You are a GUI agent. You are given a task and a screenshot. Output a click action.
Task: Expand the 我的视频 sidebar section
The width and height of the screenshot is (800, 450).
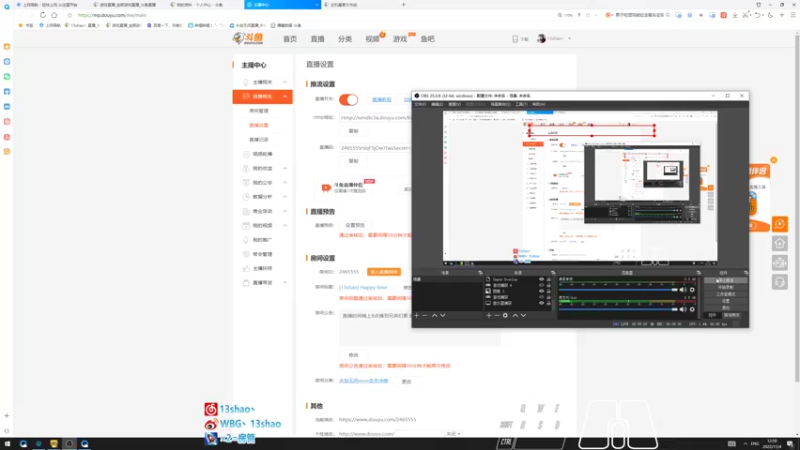pyautogui.click(x=285, y=226)
